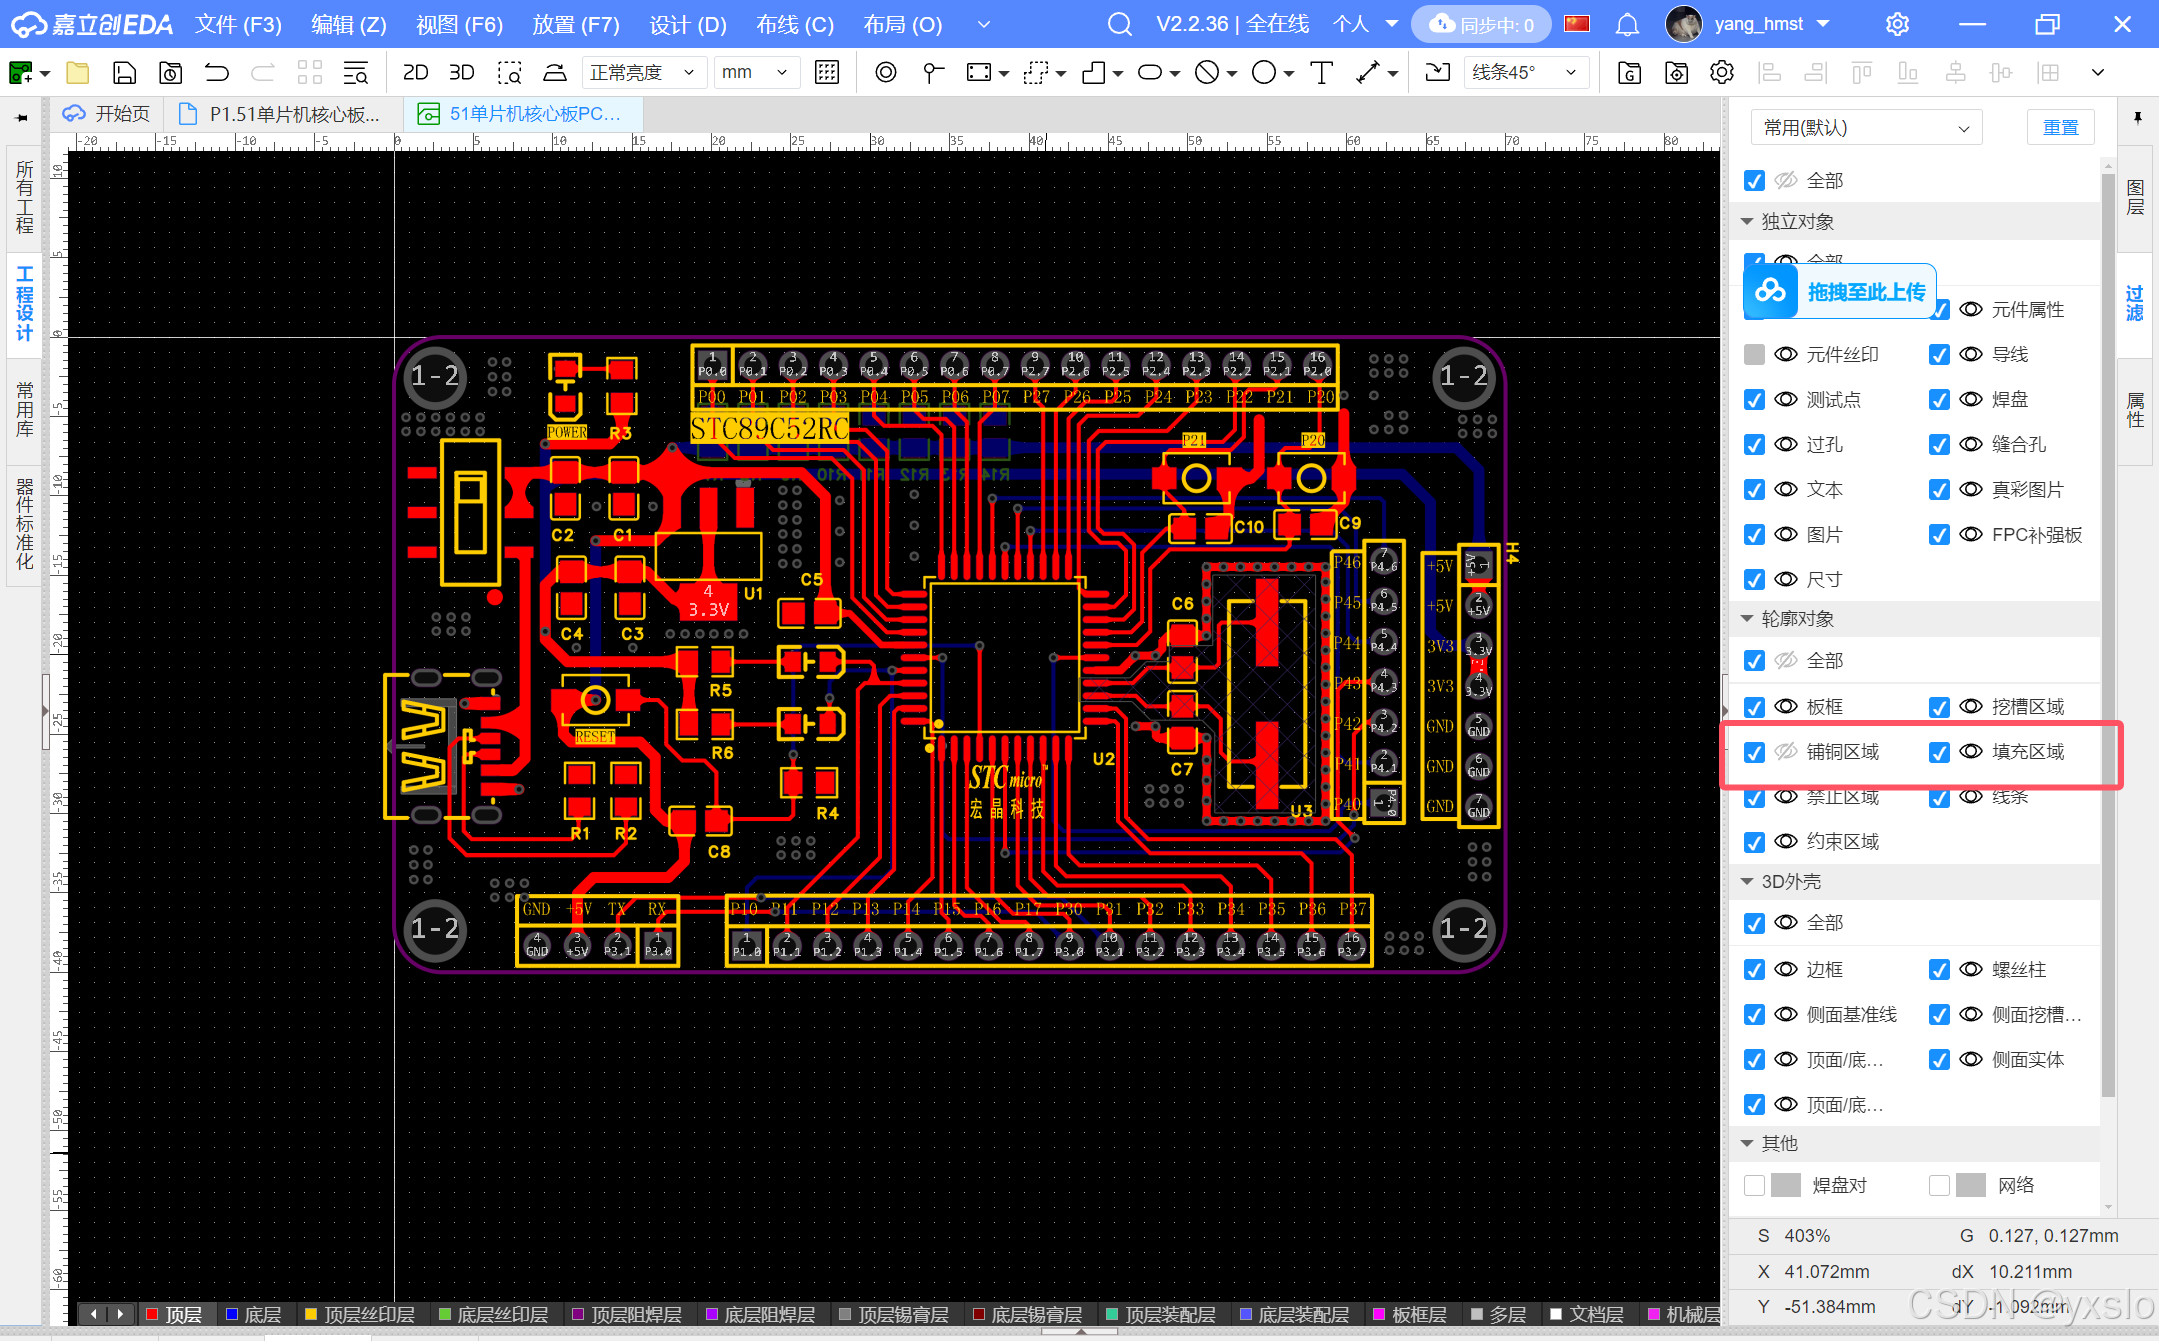The image size is (2159, 1341).
Task: Enable the 焊盘对 checkbox
Action: click(x=1754, y=1185)
